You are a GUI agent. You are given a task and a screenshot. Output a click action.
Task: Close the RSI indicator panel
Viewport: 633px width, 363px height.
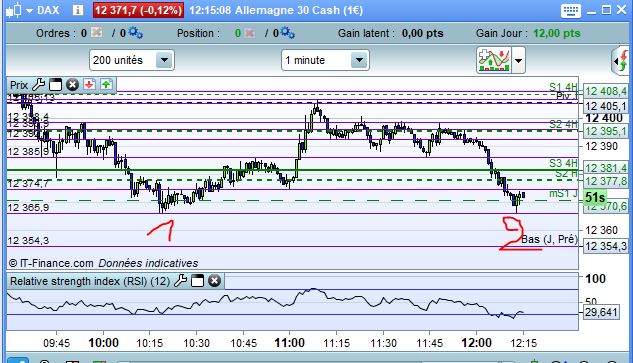click(x=214, y=281)
